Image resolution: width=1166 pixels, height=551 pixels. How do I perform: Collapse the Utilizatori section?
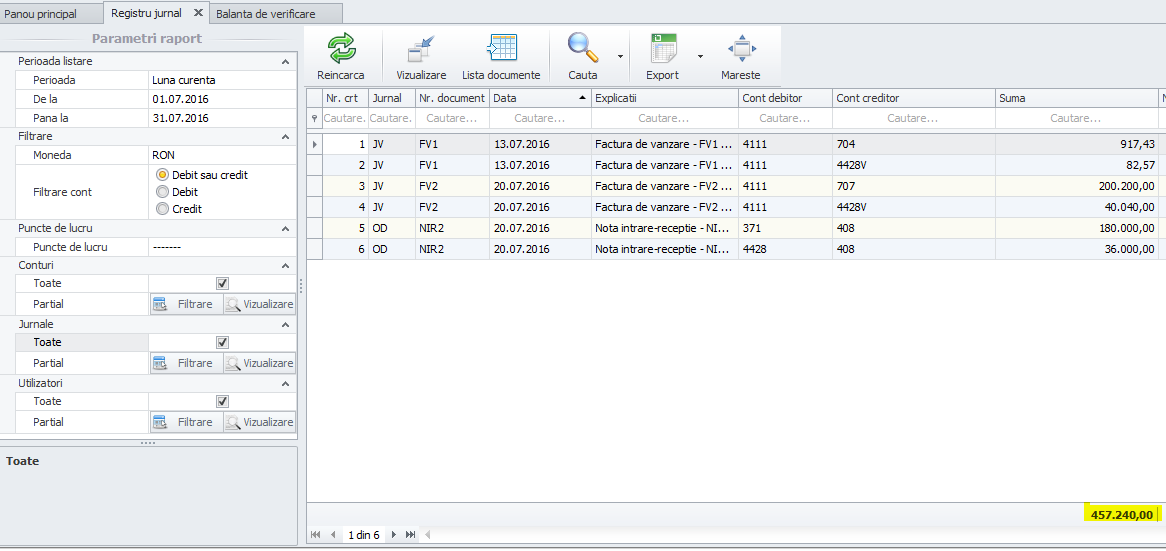pyautogui.click(x=285, y=384)
